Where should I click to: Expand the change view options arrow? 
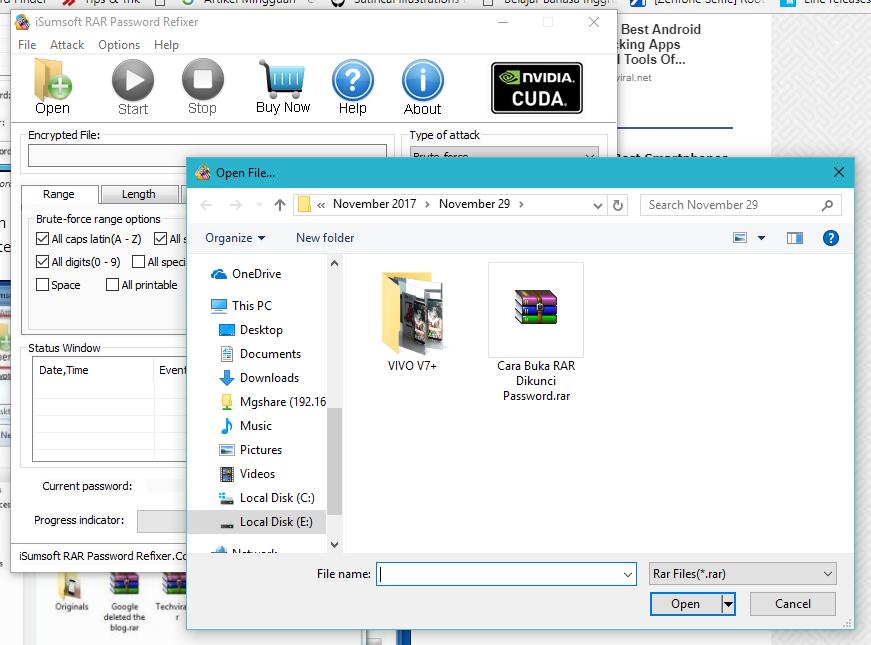click(762, 238)
